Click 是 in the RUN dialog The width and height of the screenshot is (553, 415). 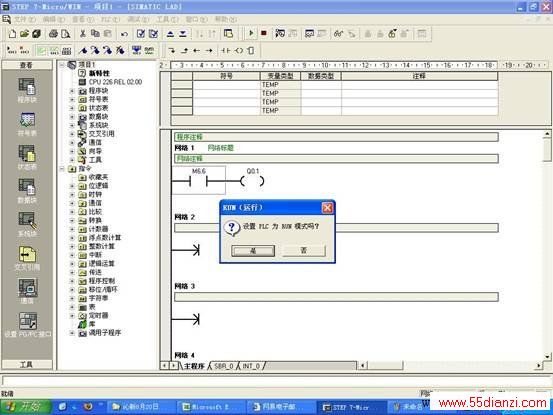pos(253,251)
